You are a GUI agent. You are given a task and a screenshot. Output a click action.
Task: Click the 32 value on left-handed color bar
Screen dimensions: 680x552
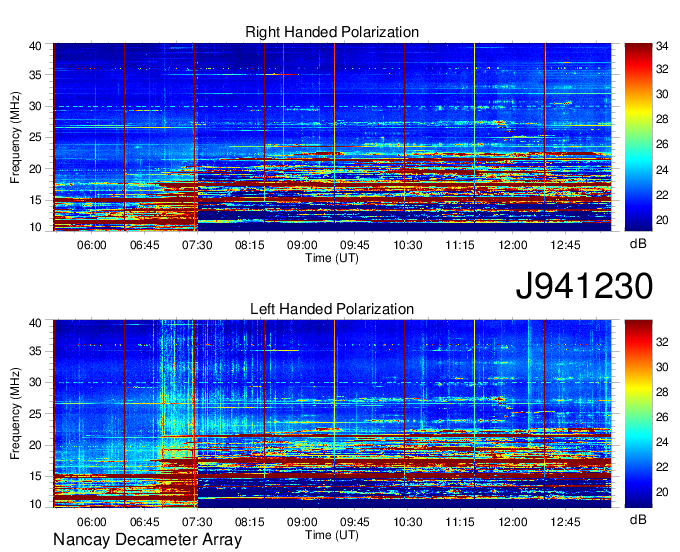pyautogui.click(x=662, y=342)
